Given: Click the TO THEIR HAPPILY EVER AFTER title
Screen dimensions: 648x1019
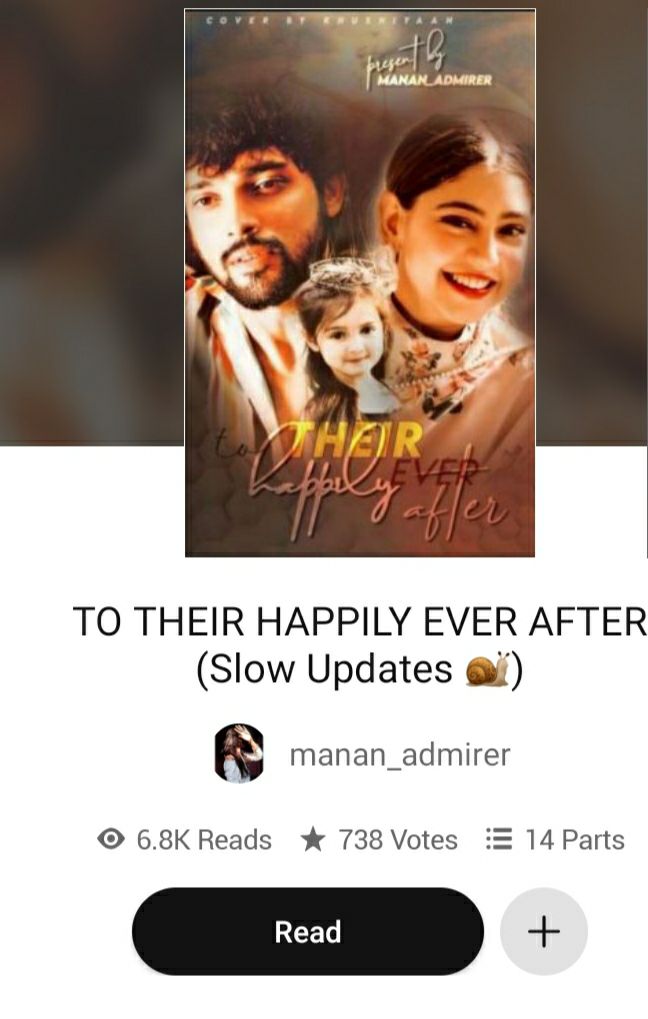Looking at the screenshot, I should 359,621.
